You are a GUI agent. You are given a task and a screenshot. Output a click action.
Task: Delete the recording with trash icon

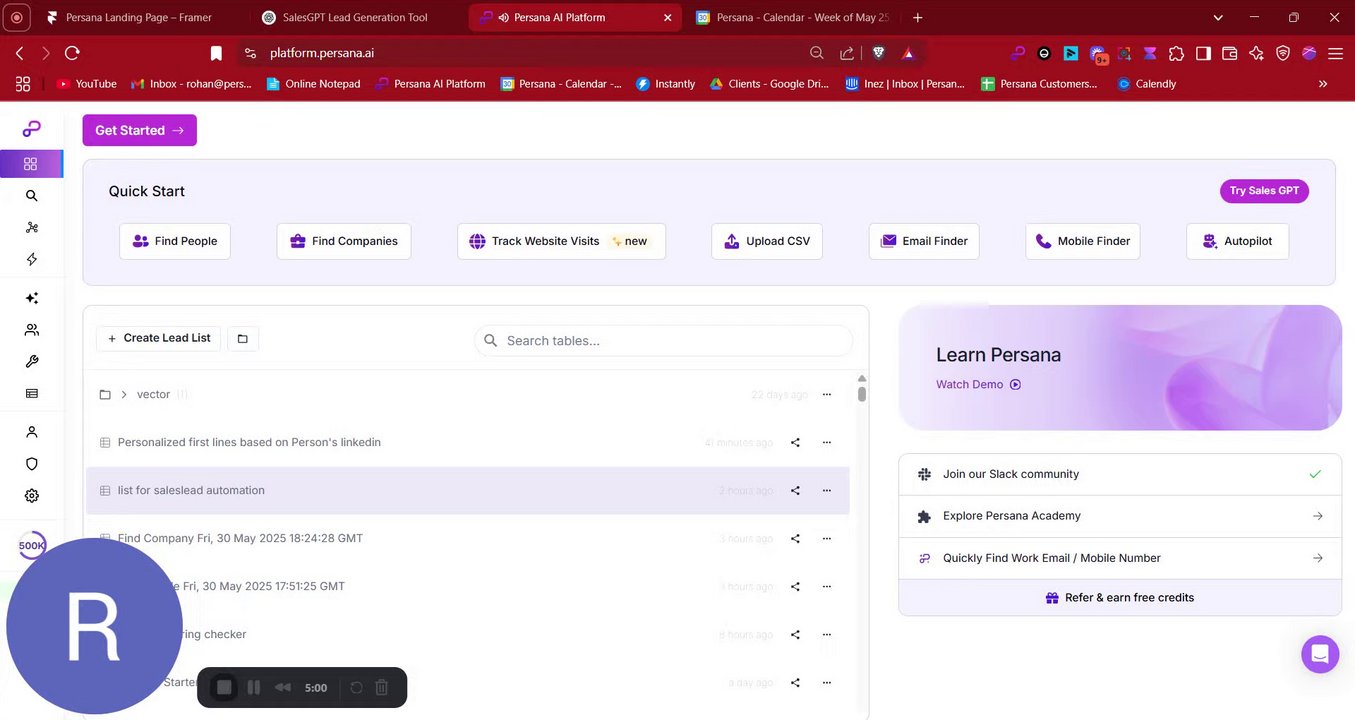coord(381,687)
